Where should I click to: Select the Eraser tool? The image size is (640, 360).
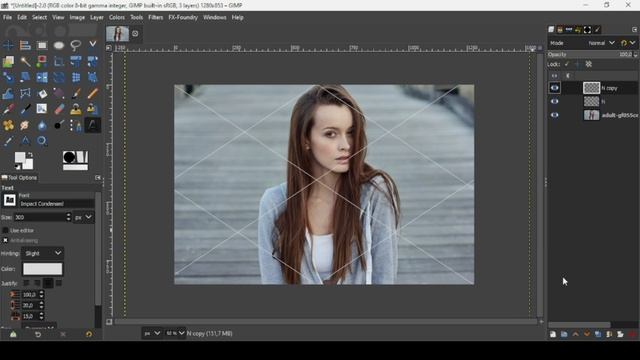click(59, 109)
